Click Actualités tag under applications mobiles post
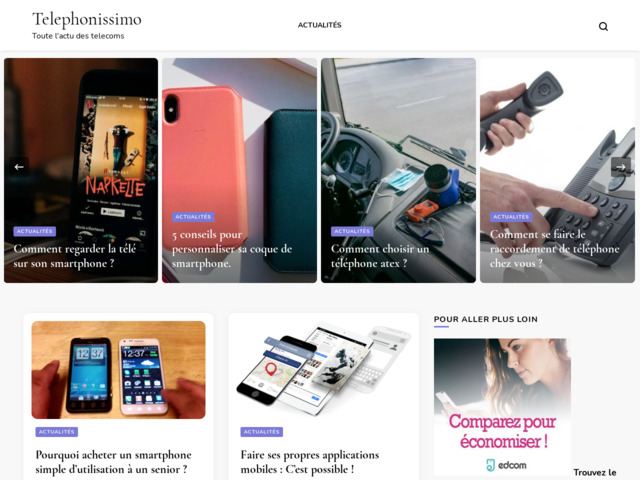 point(262,432)
